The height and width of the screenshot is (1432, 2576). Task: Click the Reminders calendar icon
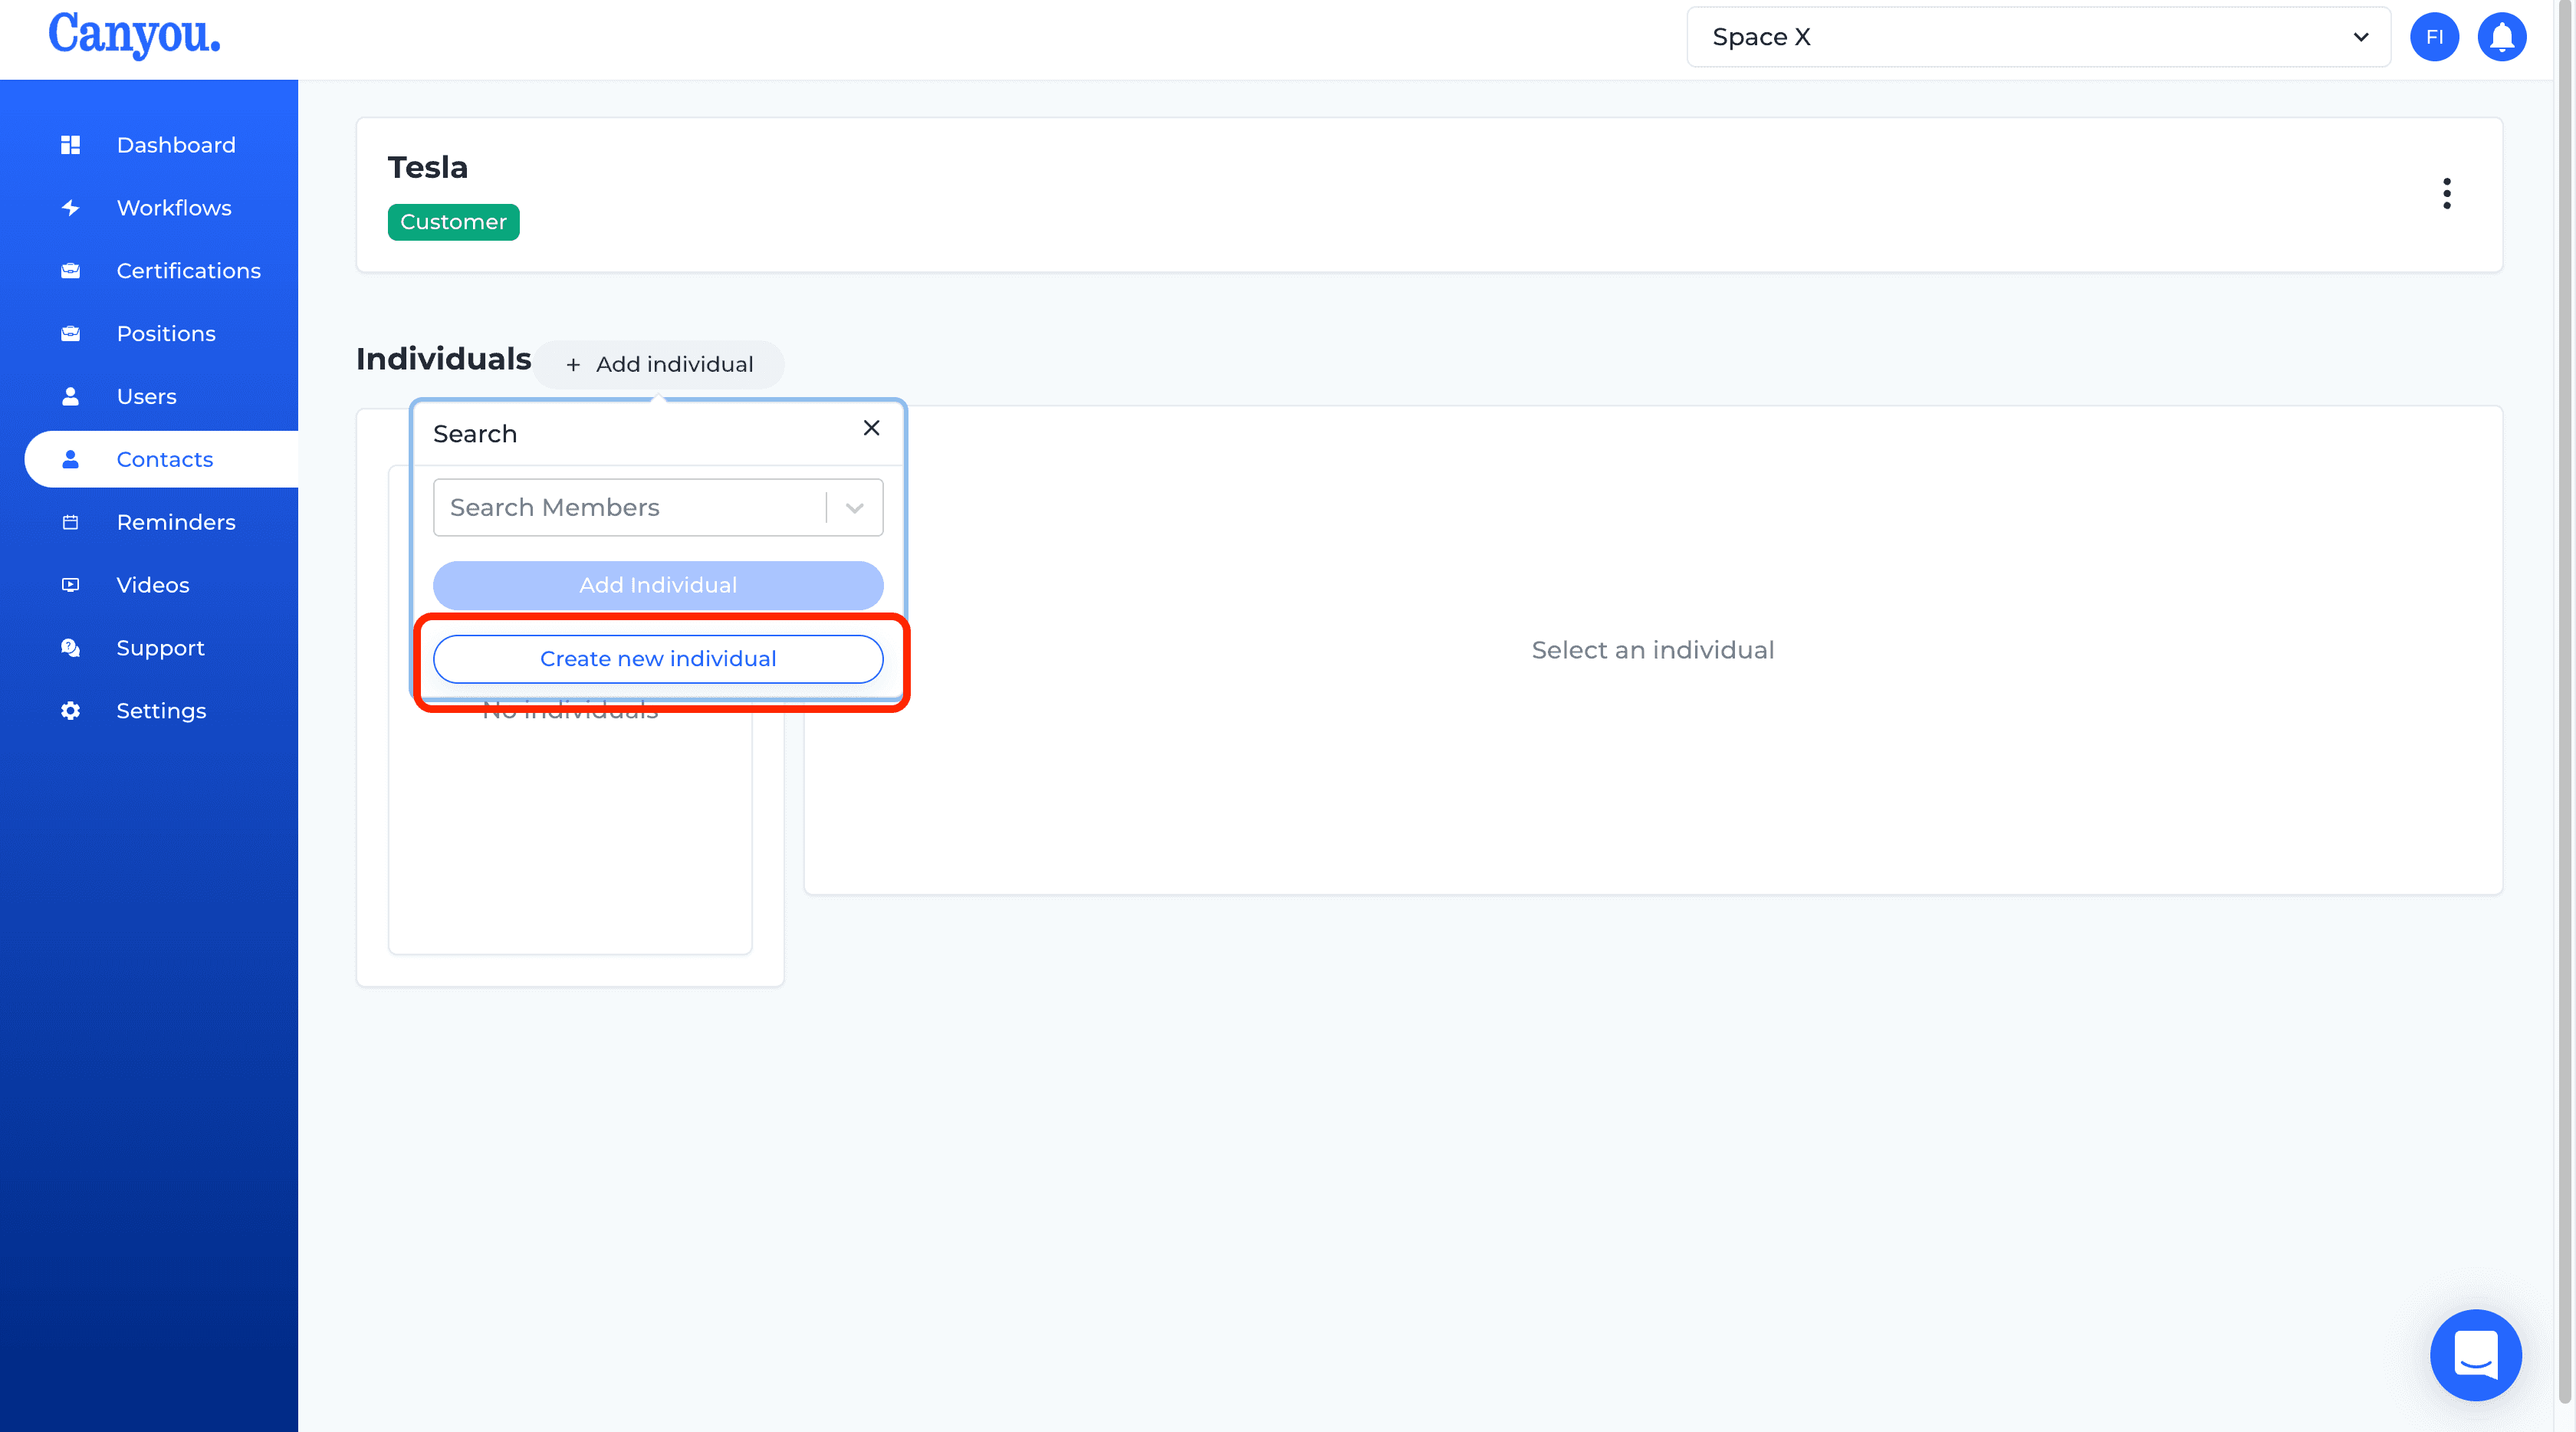pos(70,522)
